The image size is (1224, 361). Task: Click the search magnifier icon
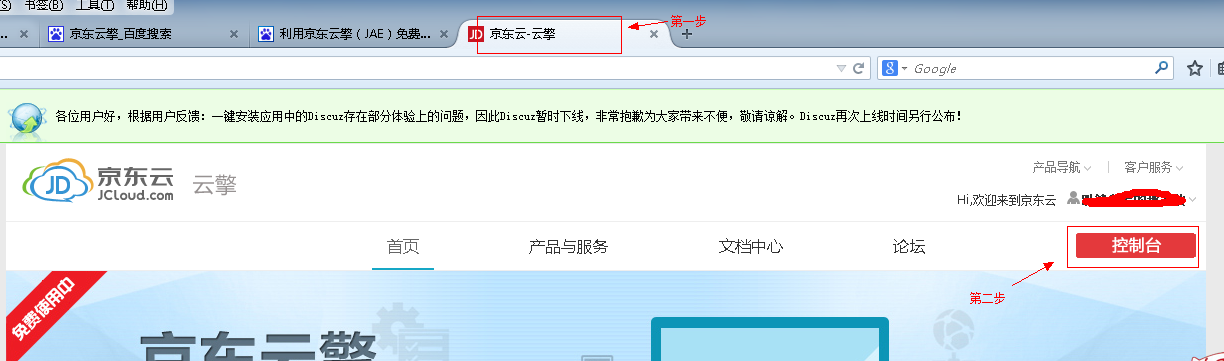pos(1161,68)
